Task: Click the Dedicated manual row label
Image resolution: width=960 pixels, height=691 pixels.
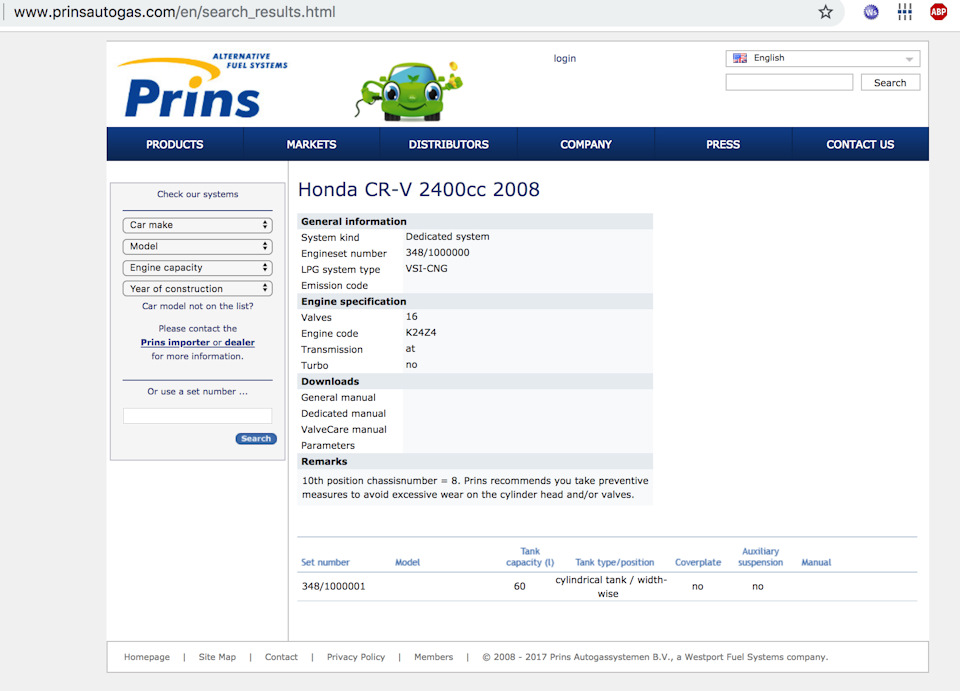Action: 343,414
